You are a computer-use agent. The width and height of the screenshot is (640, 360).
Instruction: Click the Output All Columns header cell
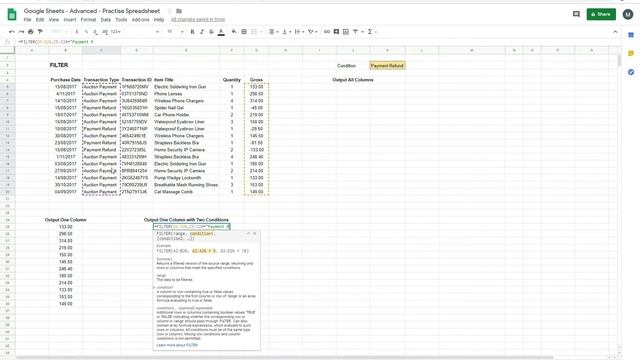point(353,80)
